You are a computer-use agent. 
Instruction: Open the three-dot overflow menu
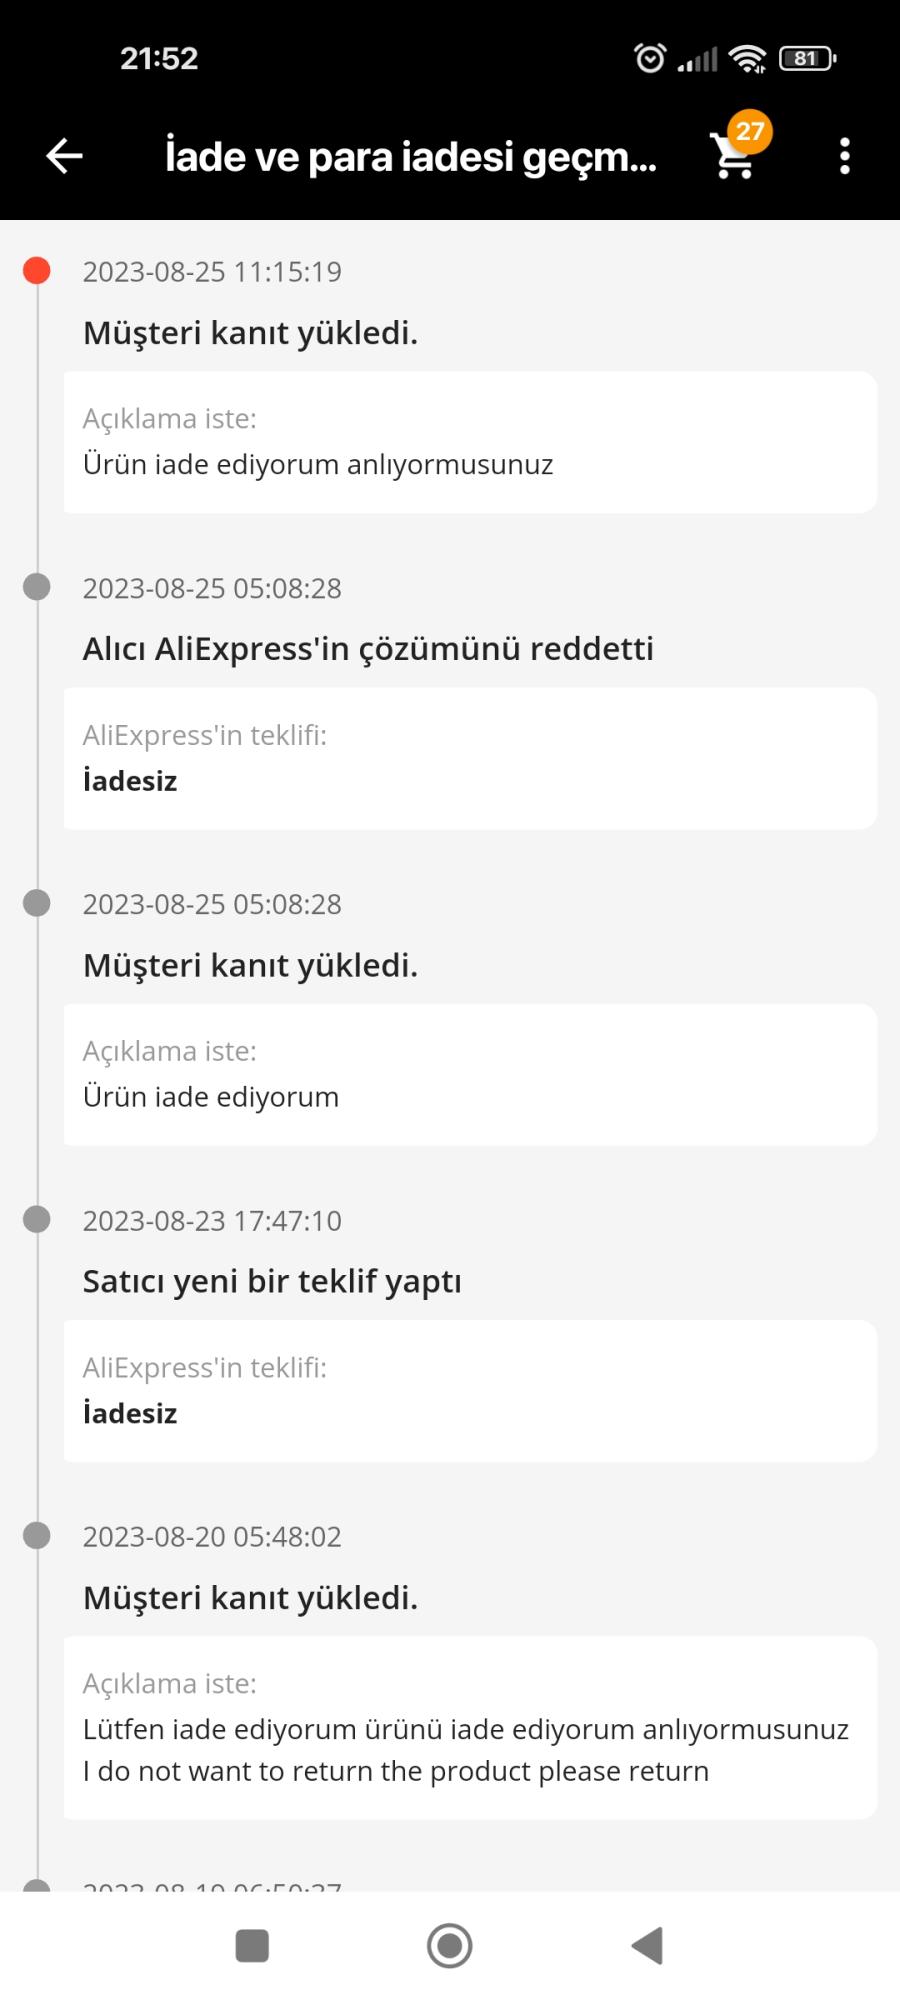845,157
